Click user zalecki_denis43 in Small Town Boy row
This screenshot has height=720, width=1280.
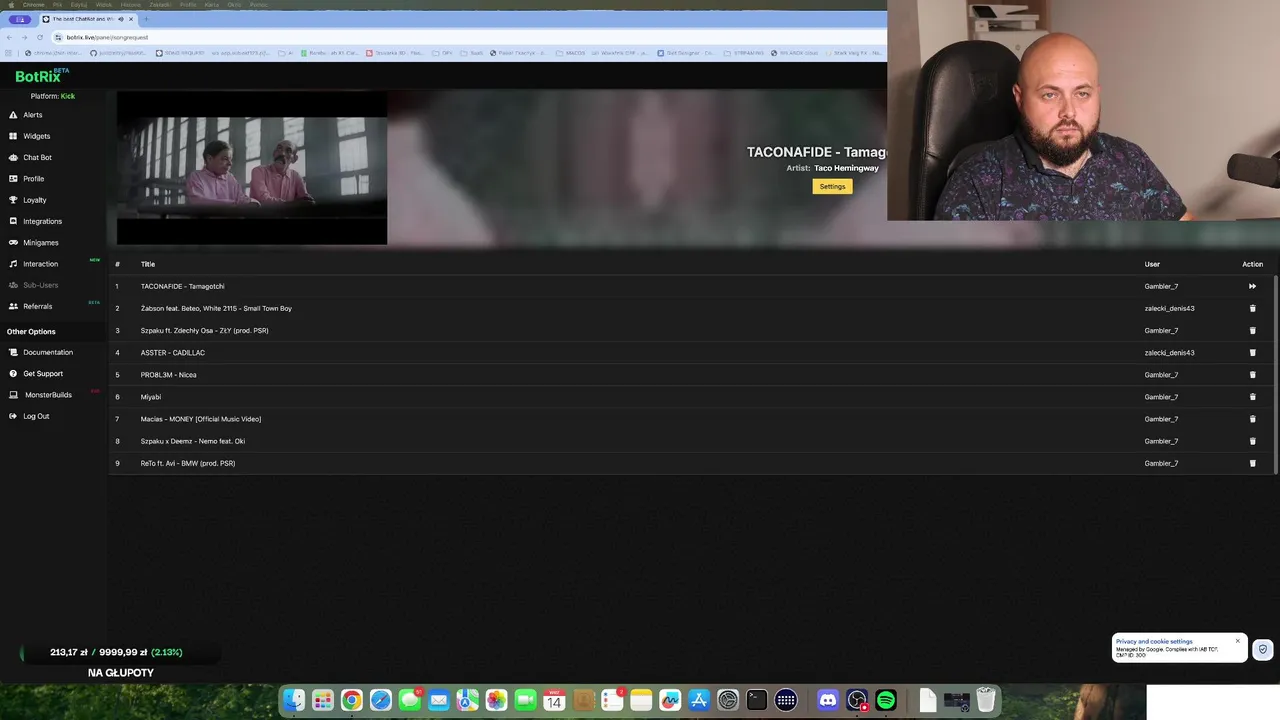click(x=1169, y=308)
